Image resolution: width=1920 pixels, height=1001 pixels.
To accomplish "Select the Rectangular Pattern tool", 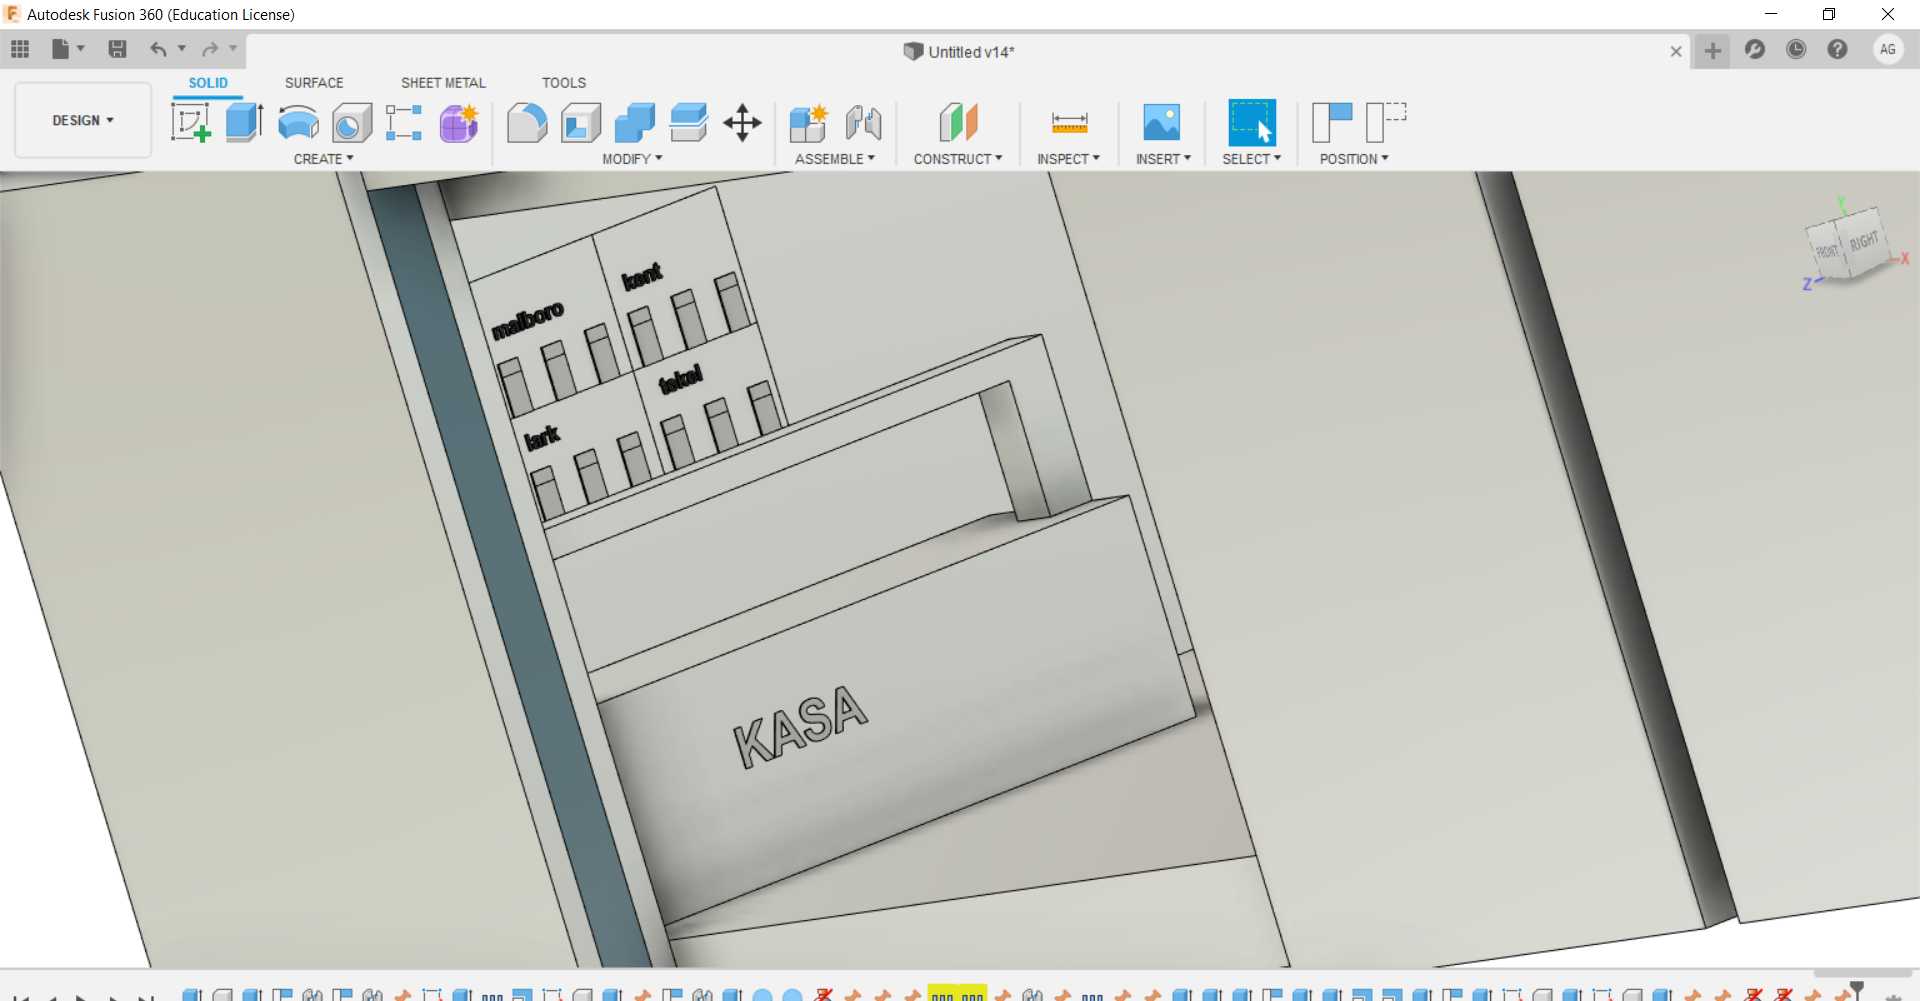I will [x=404, y=123].
